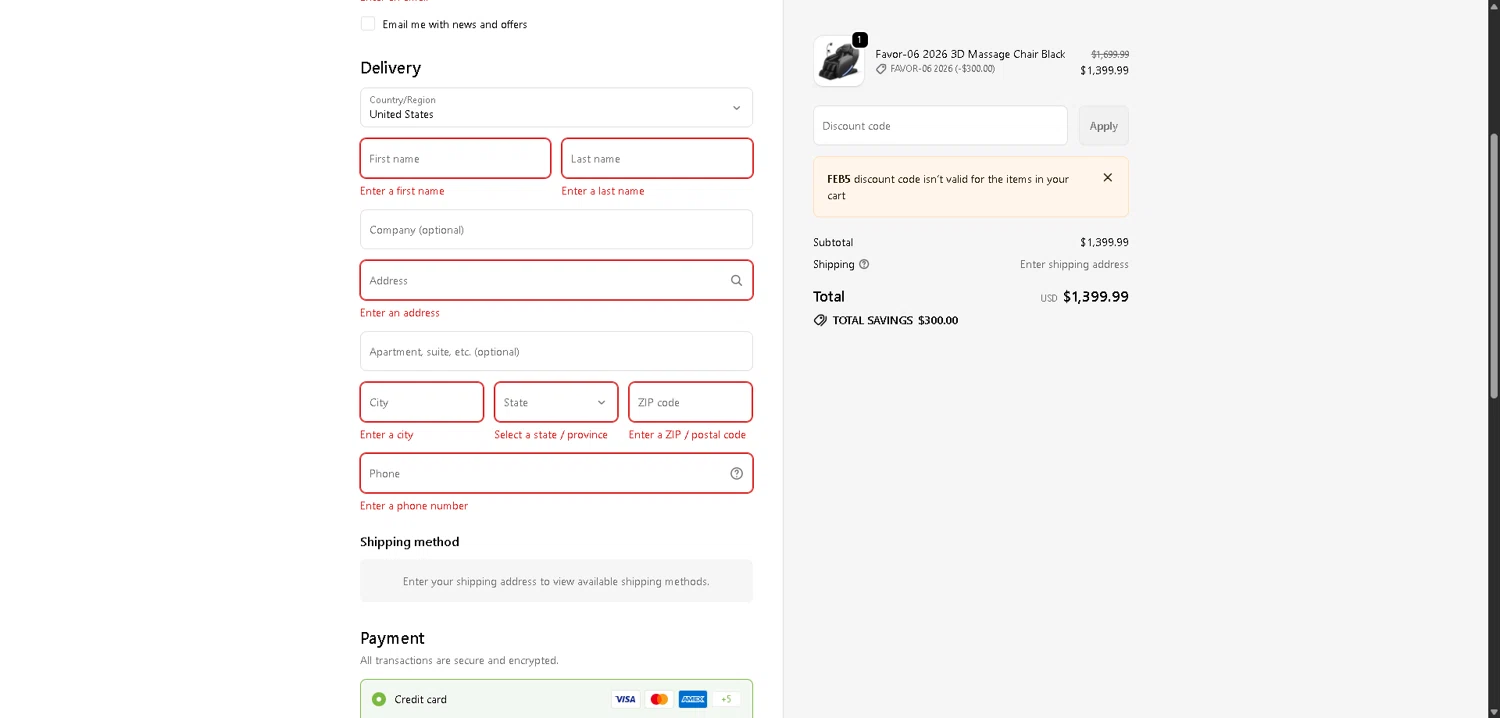The image size is (1500, 718).
Task: Click the First name field
Action: [455, 158]
